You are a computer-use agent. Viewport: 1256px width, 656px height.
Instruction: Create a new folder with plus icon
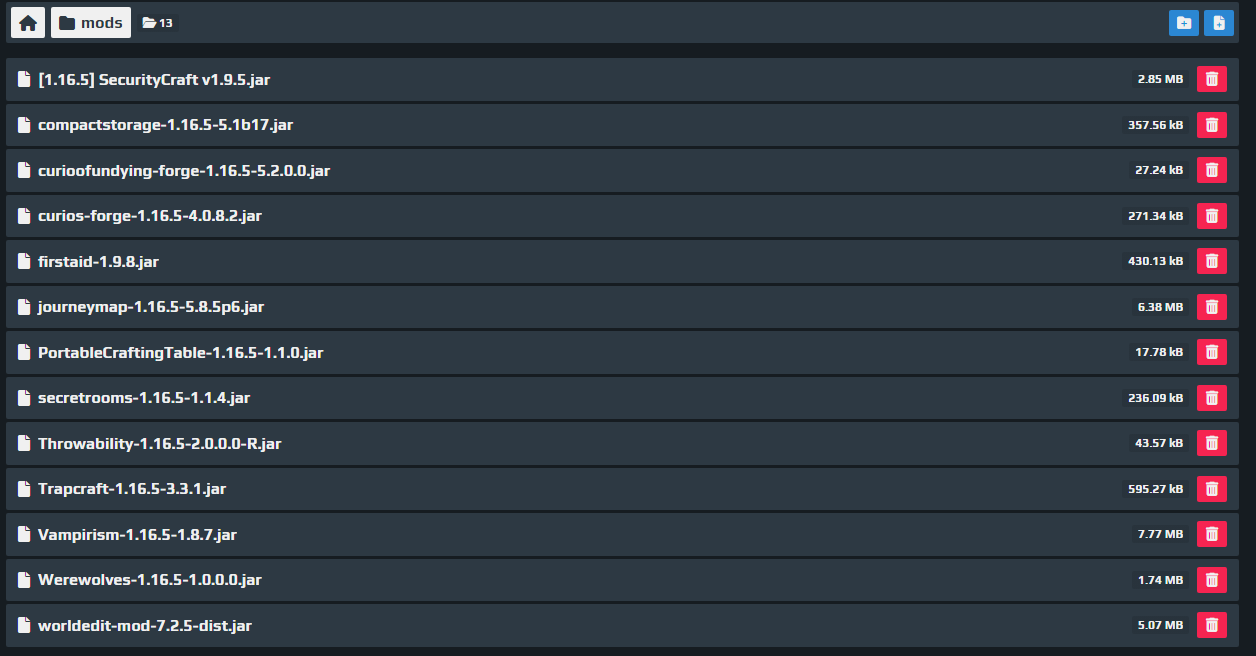1184,23
